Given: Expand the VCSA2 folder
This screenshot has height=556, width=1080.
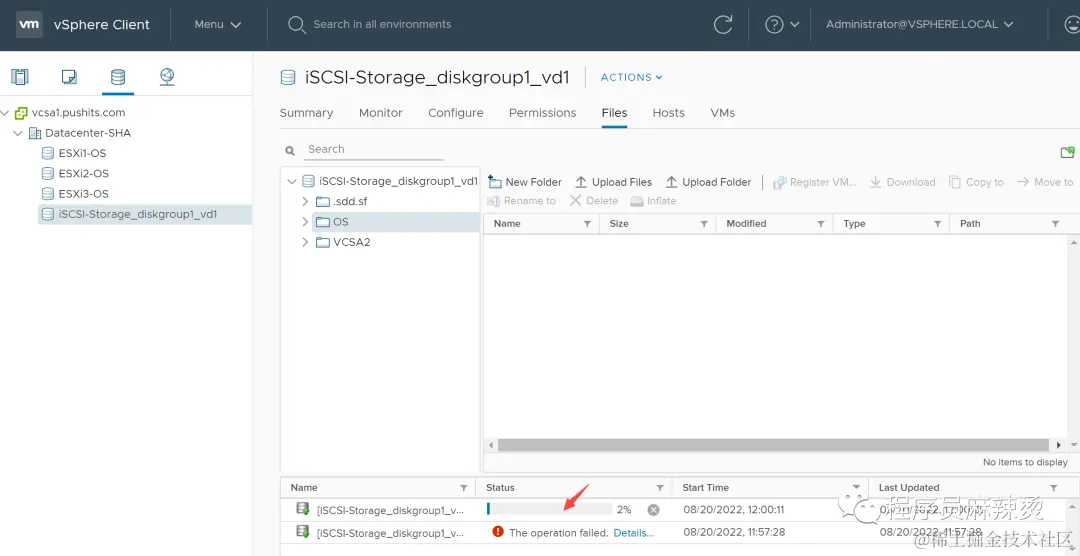Looking at the screenshot, I should tap(305, 243).
